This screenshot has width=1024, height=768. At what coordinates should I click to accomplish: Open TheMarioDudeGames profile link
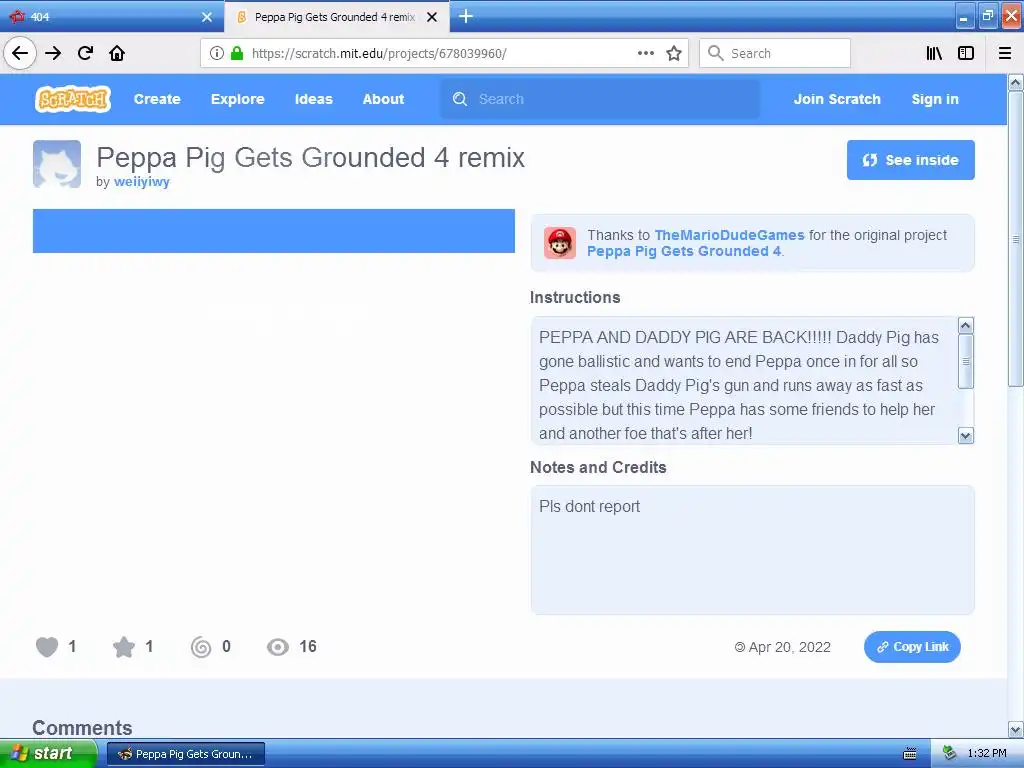coord(729,235)
